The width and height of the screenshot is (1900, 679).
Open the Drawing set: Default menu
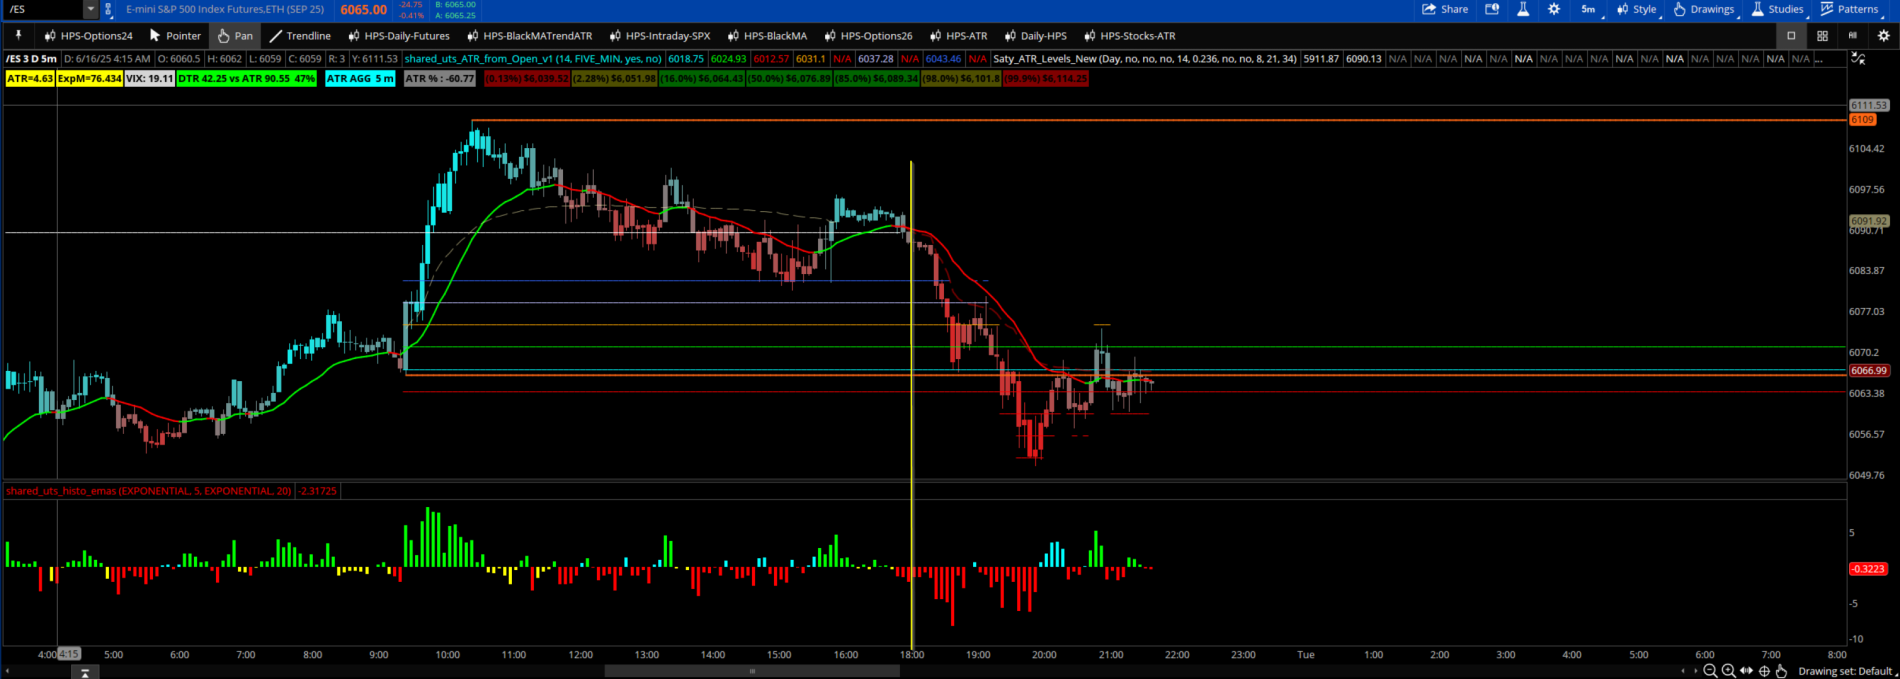[1846, 671]
